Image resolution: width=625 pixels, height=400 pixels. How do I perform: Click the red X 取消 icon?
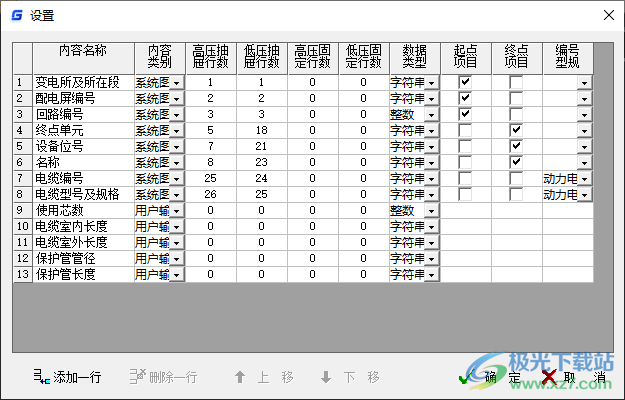(549, 377)
